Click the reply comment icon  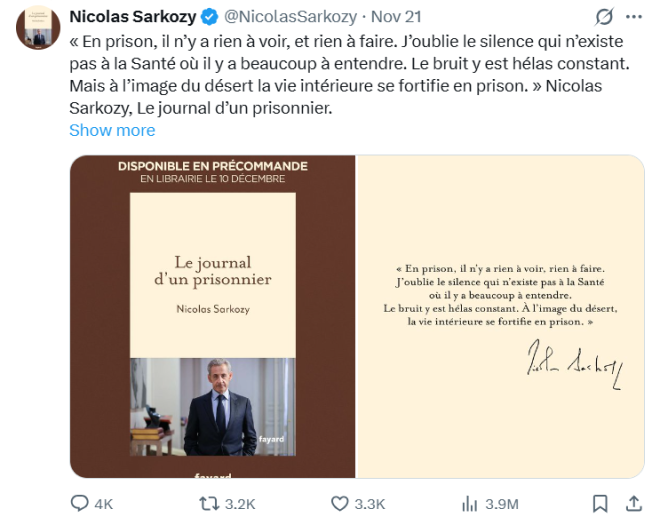(79, 503)
